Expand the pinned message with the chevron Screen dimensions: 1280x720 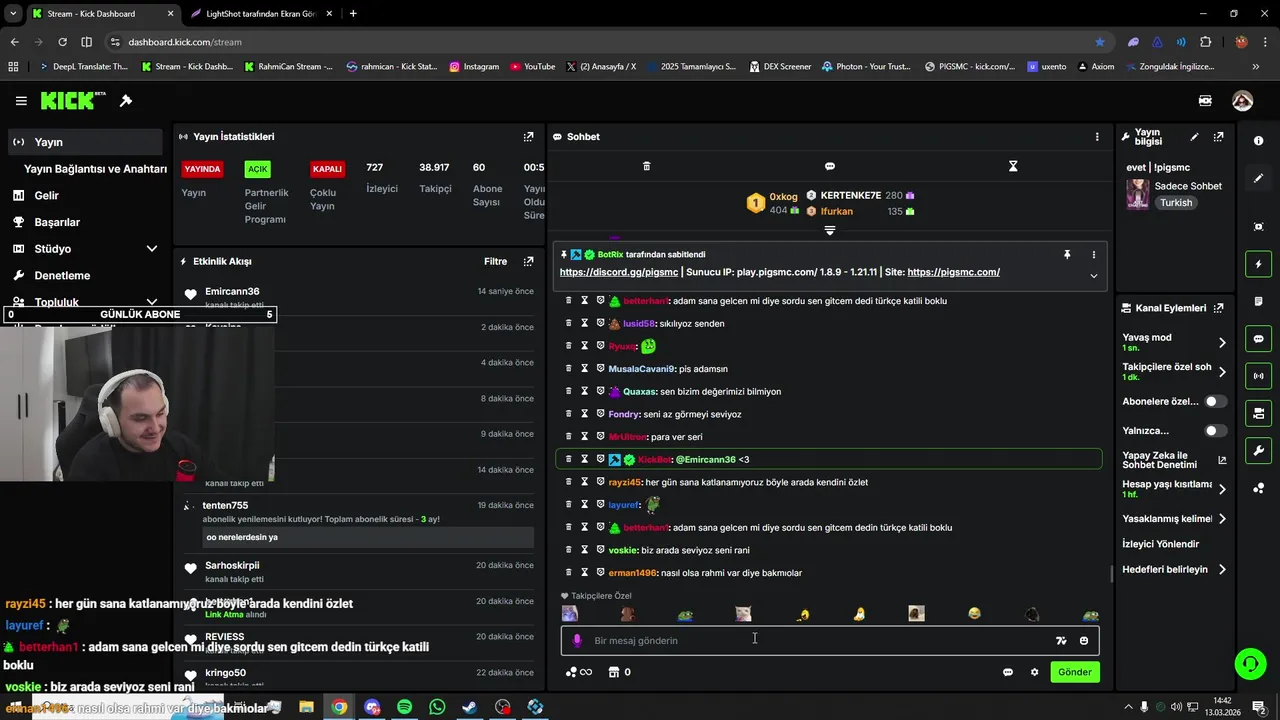[1093, 276]
